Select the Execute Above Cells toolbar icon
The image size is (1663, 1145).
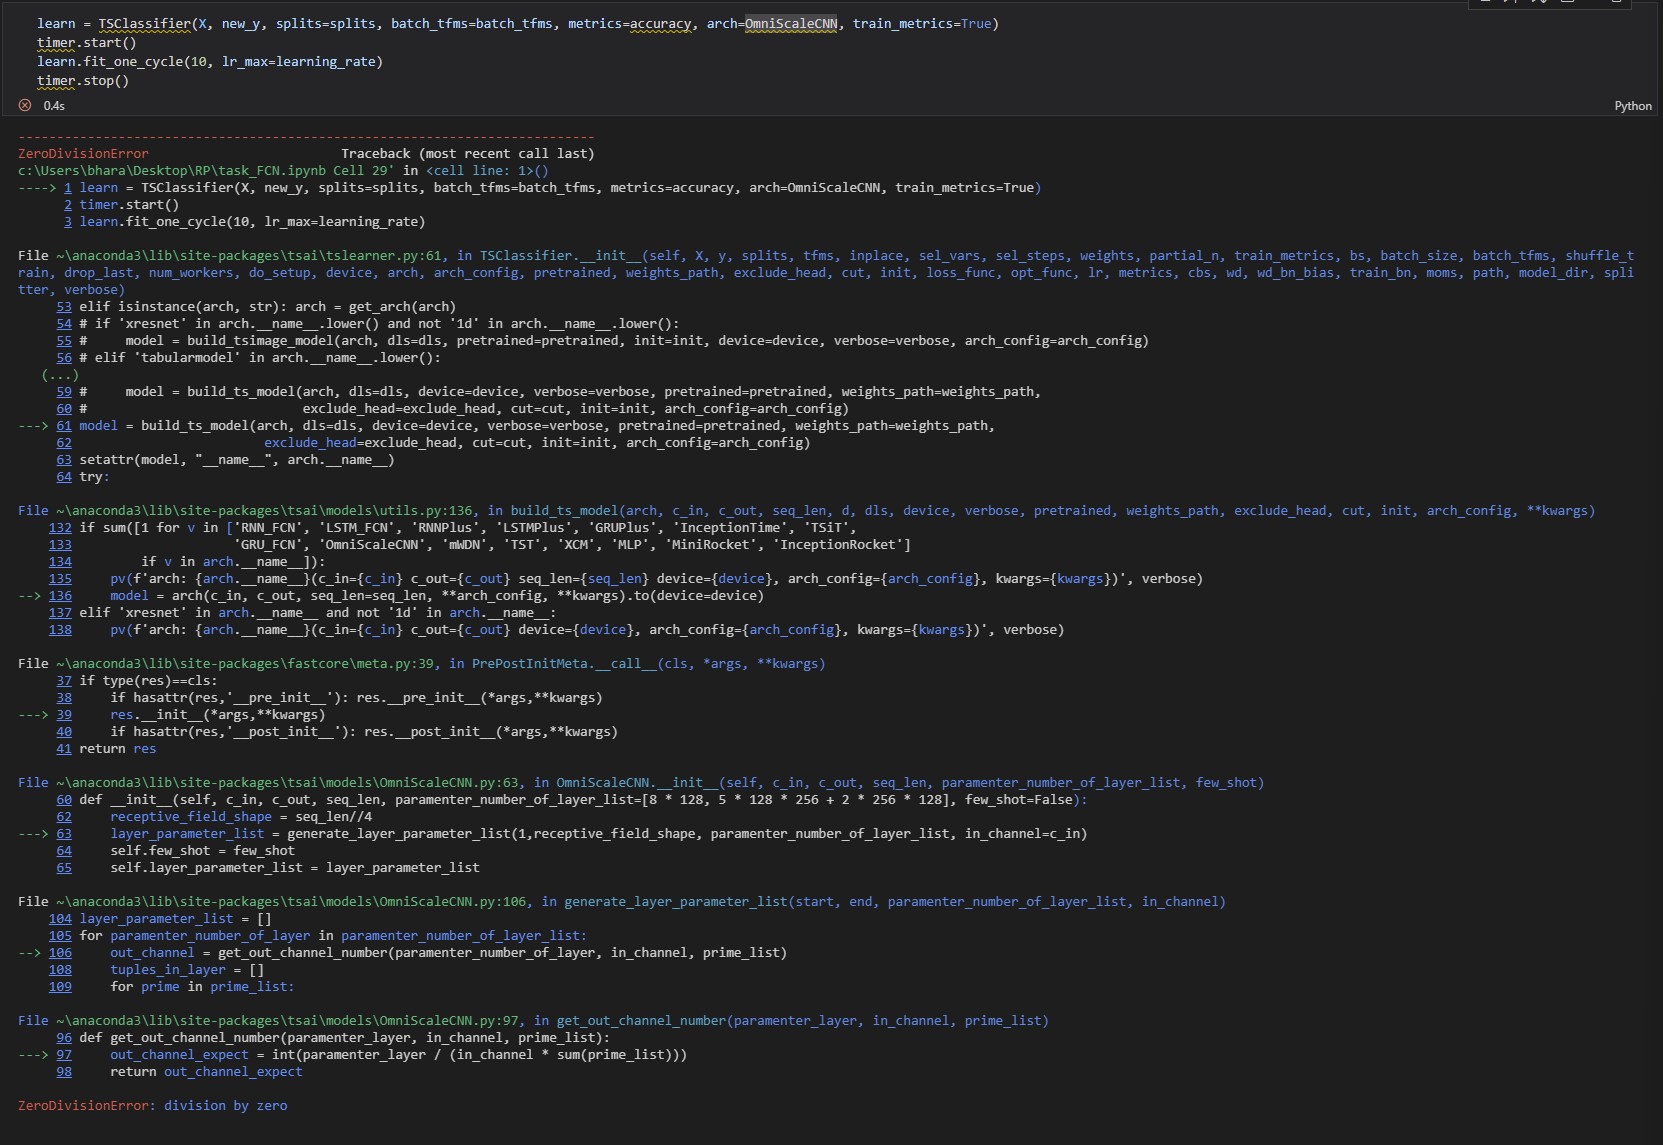tap(1485, 3)
